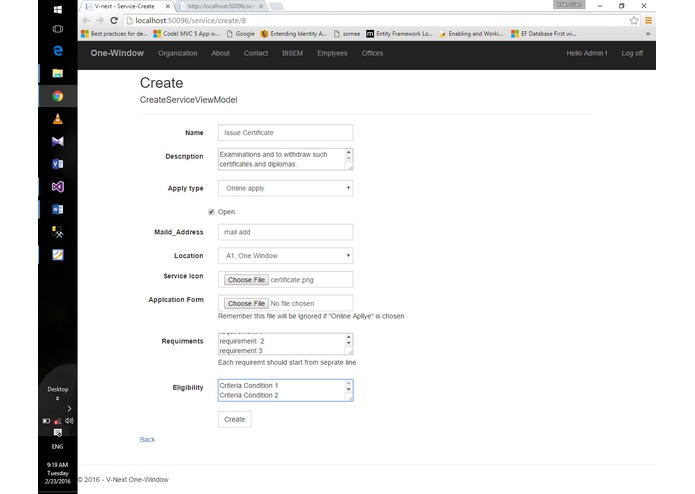Image resolution: width=695 pixels, height=494 pixels.
Task: Go to One-Window home brand link
Action: tap(117, 53)
